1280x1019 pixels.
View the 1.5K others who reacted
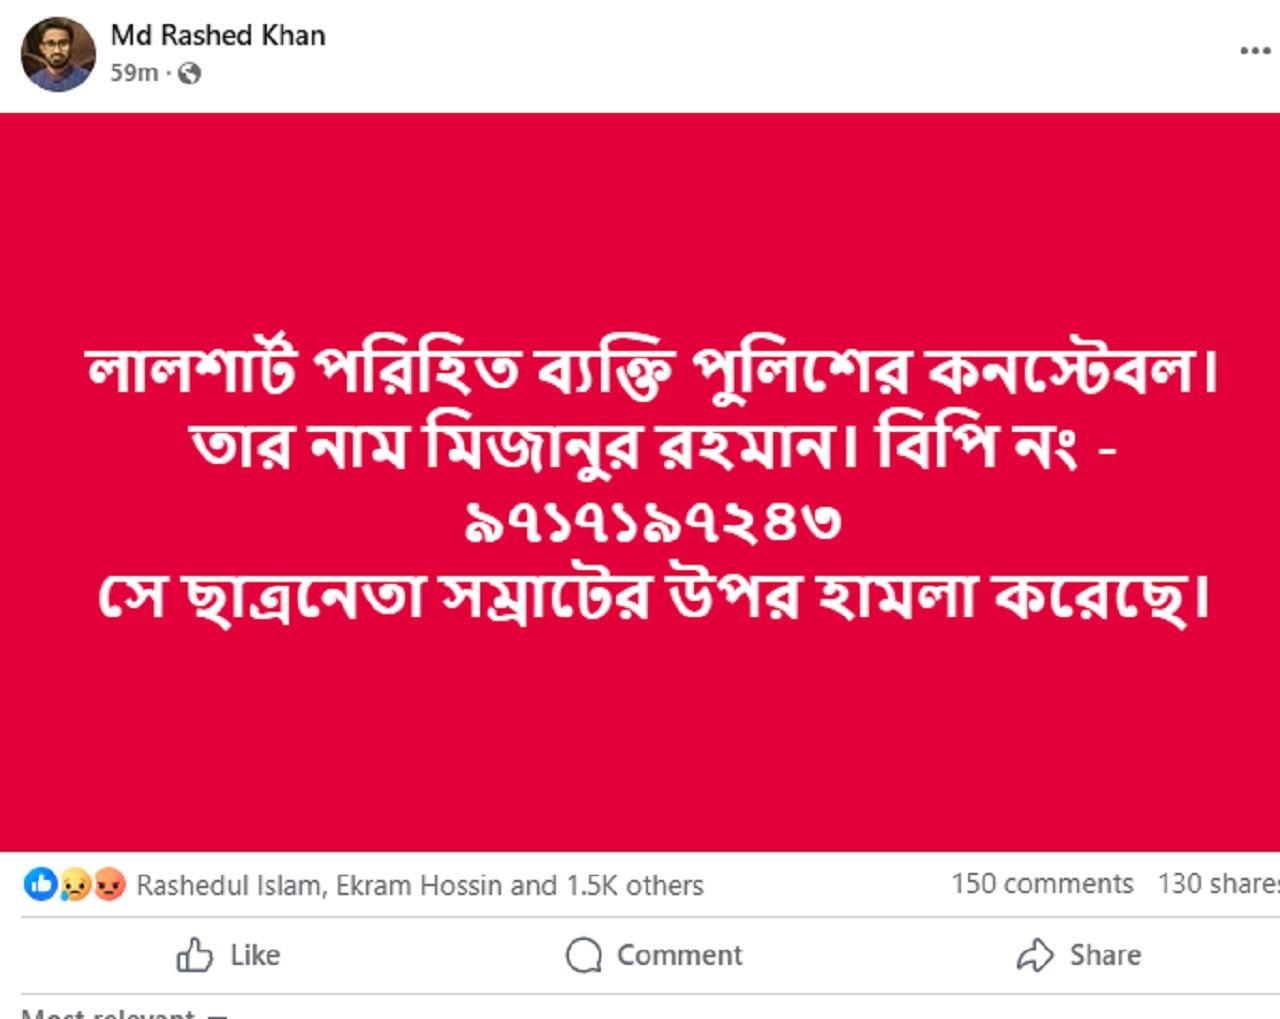coord(635,885)
